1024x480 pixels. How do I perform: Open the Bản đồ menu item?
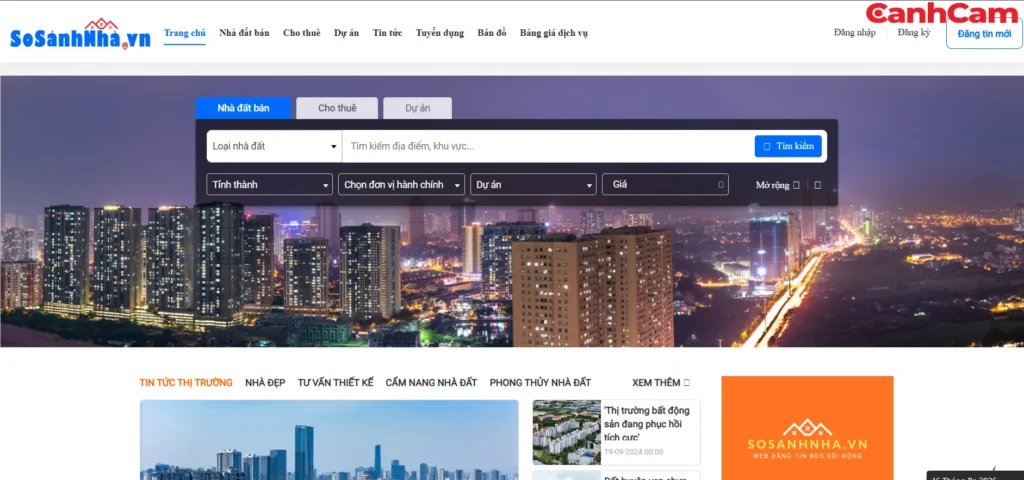492,33
